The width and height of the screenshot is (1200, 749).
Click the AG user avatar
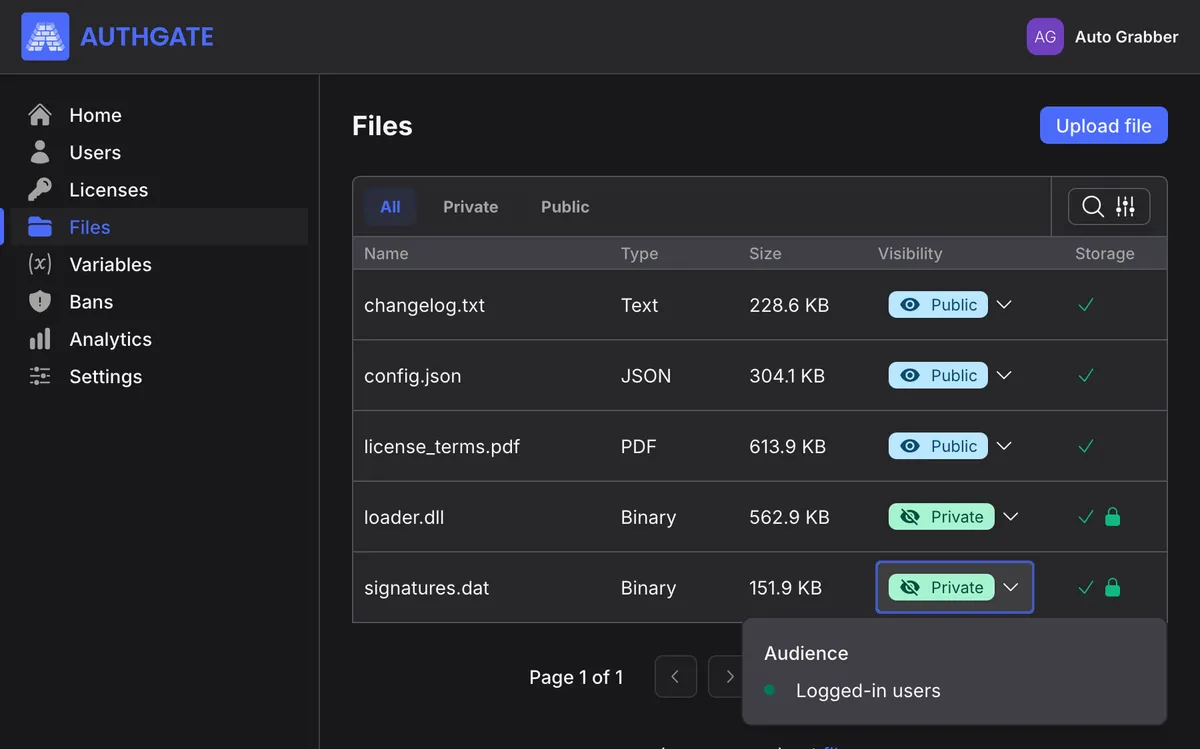1045,36
